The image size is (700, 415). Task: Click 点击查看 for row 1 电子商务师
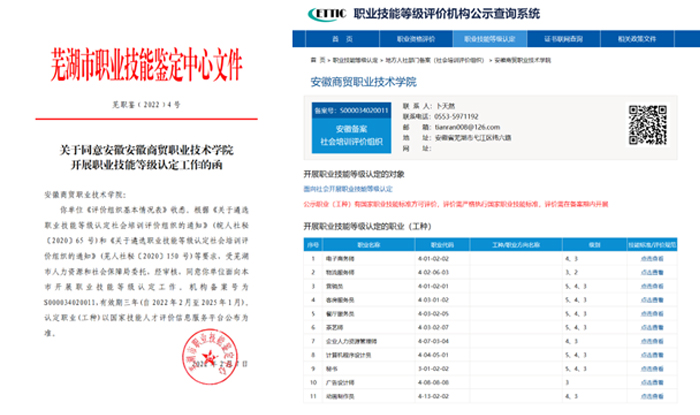click(x=652, y=258)
